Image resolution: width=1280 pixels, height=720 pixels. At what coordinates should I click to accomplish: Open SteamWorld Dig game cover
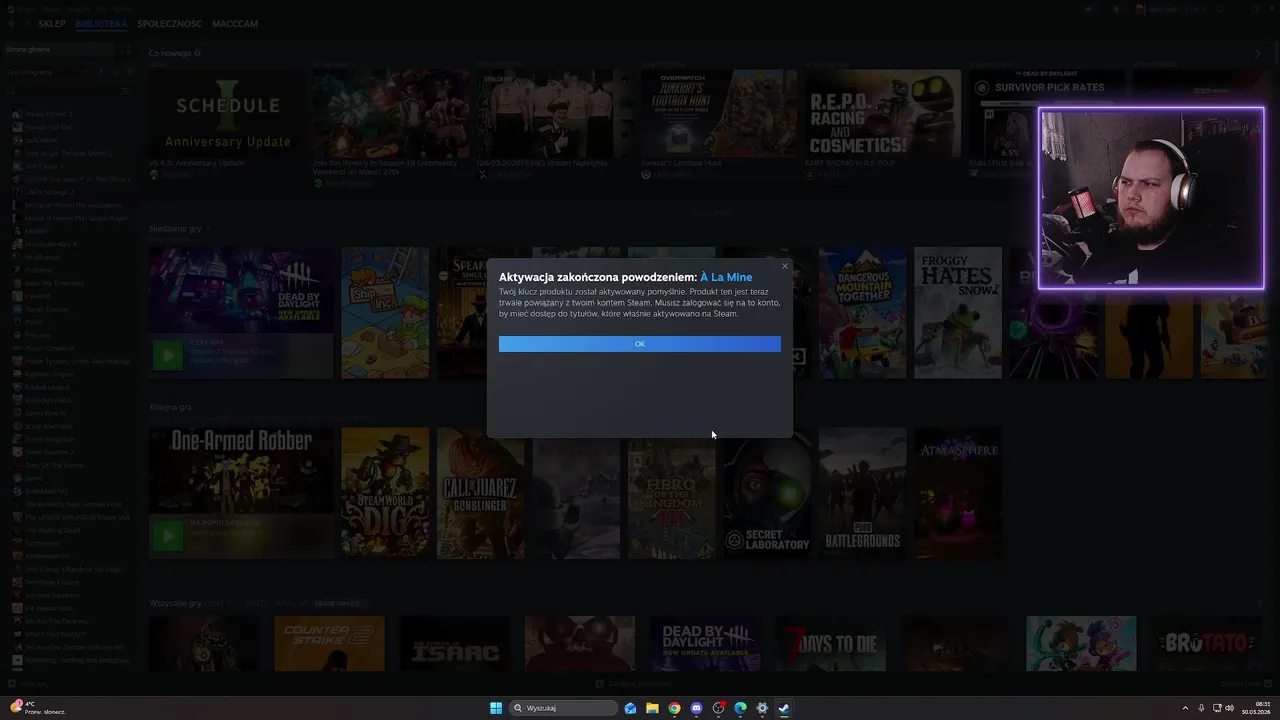coord(385,493)
